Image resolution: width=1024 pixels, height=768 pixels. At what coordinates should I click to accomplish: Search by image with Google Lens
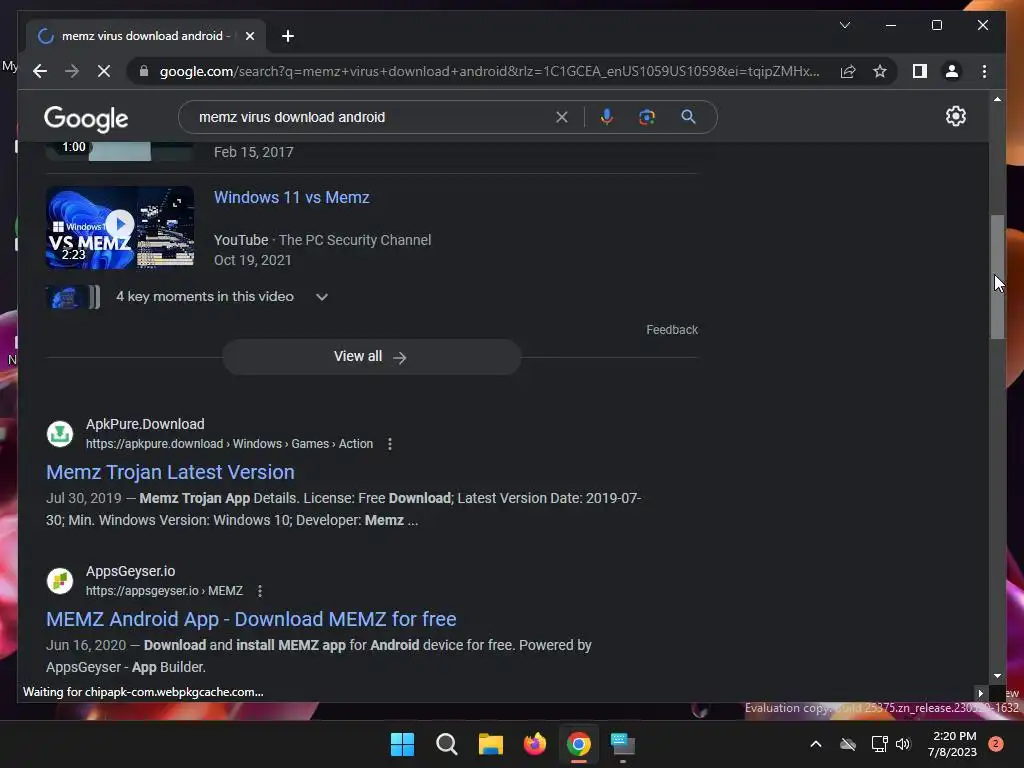pos(647,117)
